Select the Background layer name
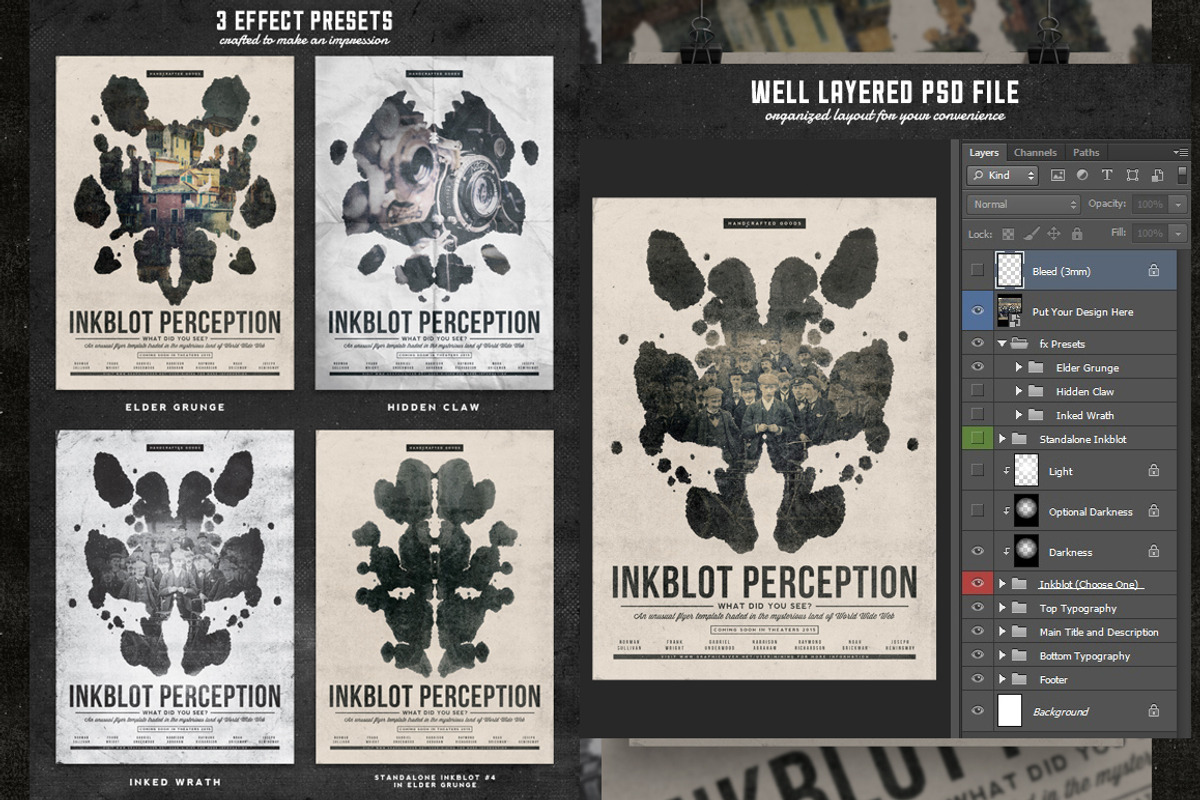1200x800 pixels. (1060, 712)
